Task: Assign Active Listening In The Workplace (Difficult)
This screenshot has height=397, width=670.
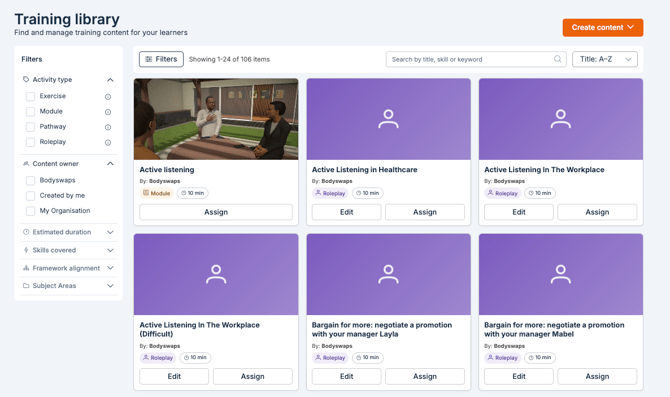Action: coord(253,376)
